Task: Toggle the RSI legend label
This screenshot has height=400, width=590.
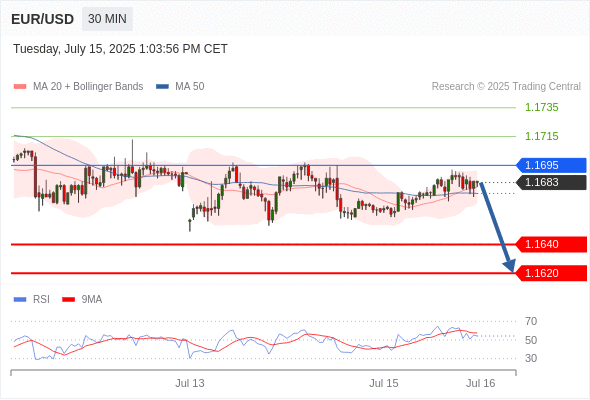Action: (x=41, y=300)
